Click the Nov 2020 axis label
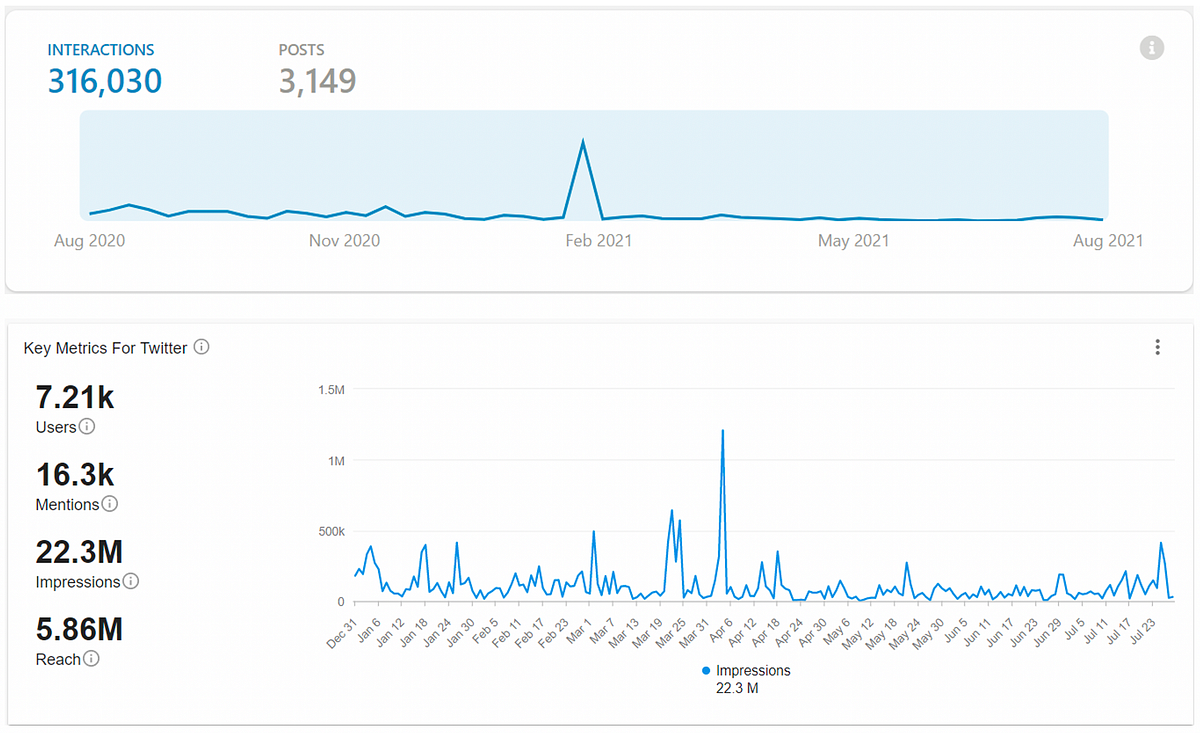Image resolution: width=1200 pixels, height=733 pixels. [x=344, y=241]
